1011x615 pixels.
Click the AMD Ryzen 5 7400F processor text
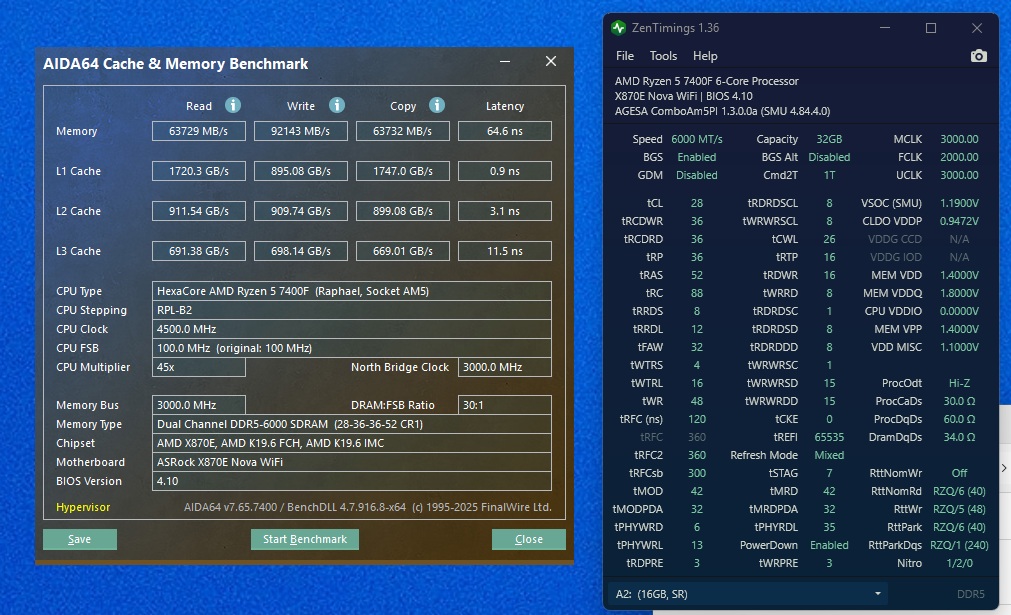click(x=706, y=81)
